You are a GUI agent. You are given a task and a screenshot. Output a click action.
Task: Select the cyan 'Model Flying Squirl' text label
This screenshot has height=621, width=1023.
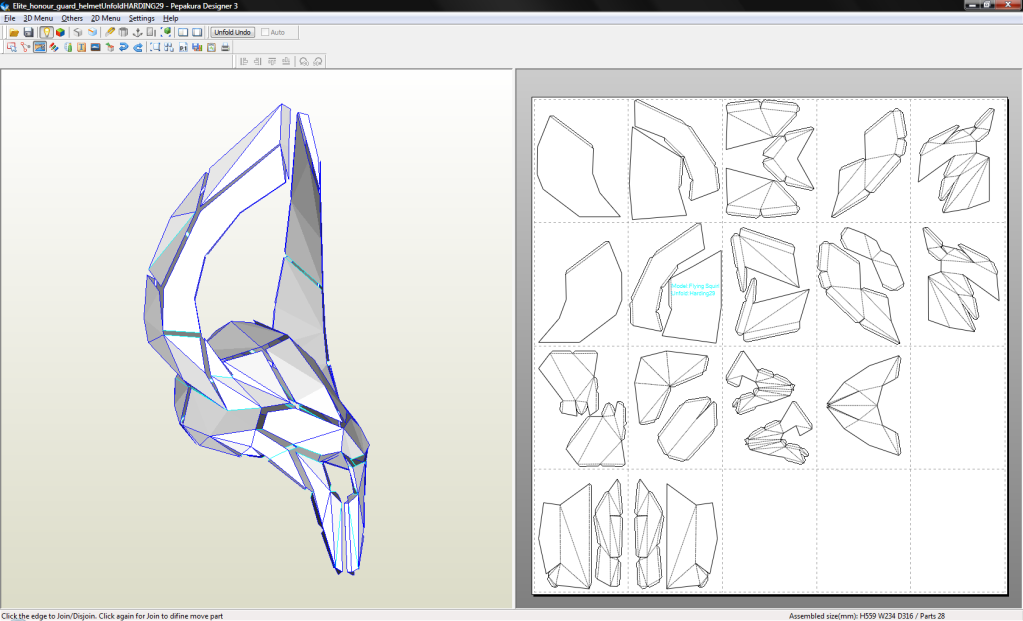[x=695, y=290]
